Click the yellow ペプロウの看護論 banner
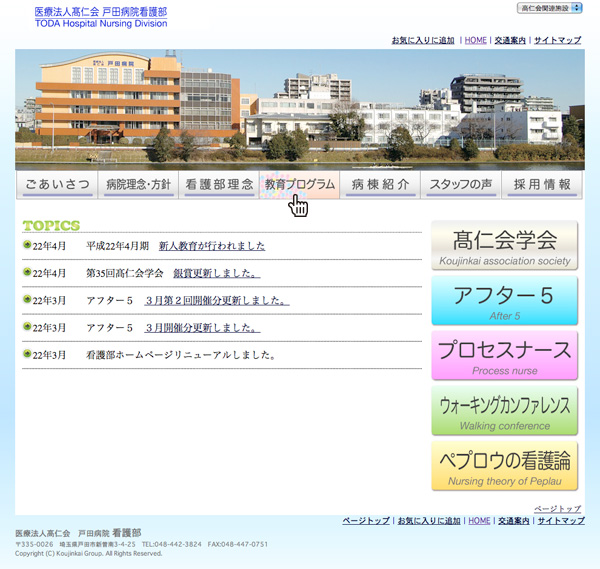600x569 pixels. [x=505, y=466]
